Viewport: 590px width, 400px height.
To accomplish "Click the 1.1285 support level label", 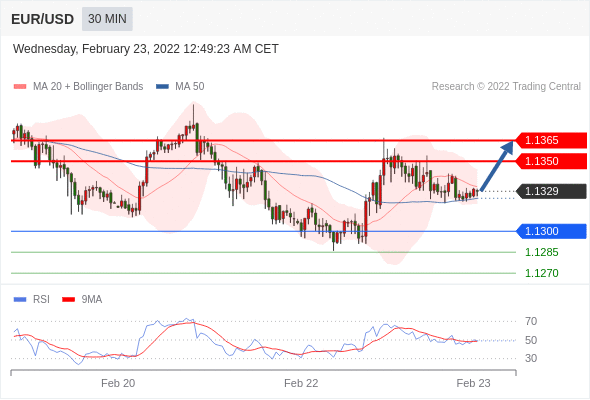I will 542,252.
